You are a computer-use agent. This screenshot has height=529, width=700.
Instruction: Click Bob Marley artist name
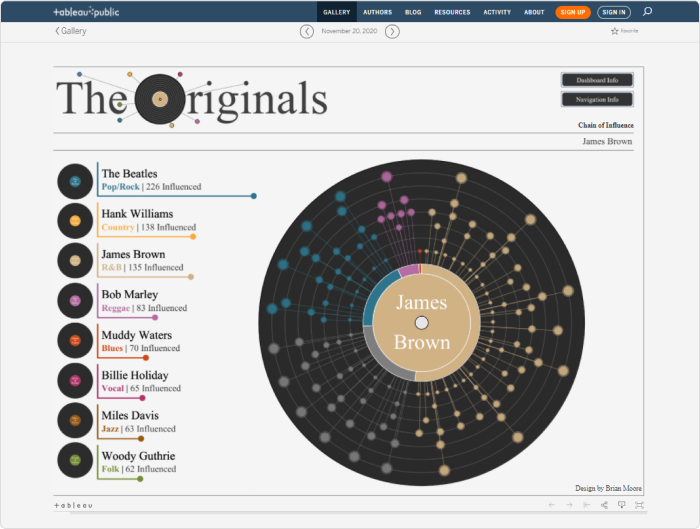(x=129, y=295)
